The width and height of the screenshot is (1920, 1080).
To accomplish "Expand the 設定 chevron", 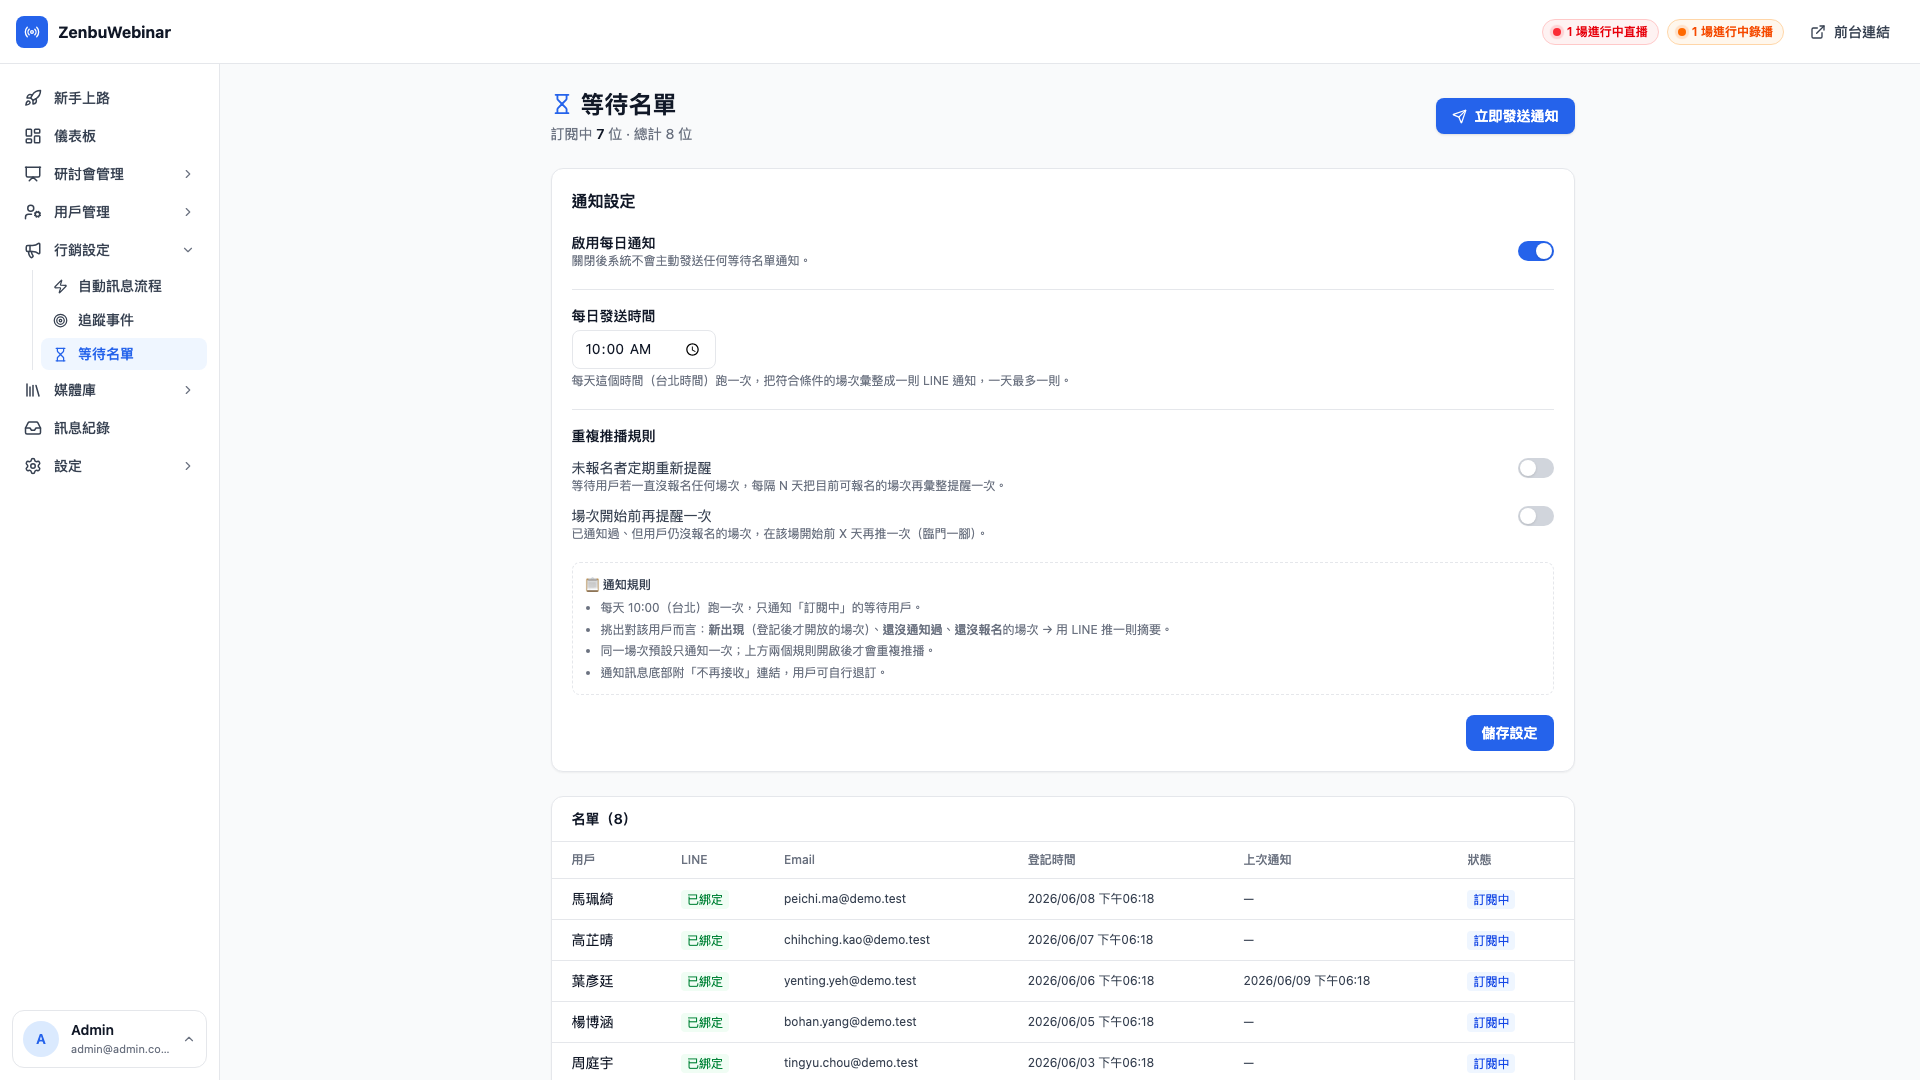I will pyautogui.click(x=188, y=466).
